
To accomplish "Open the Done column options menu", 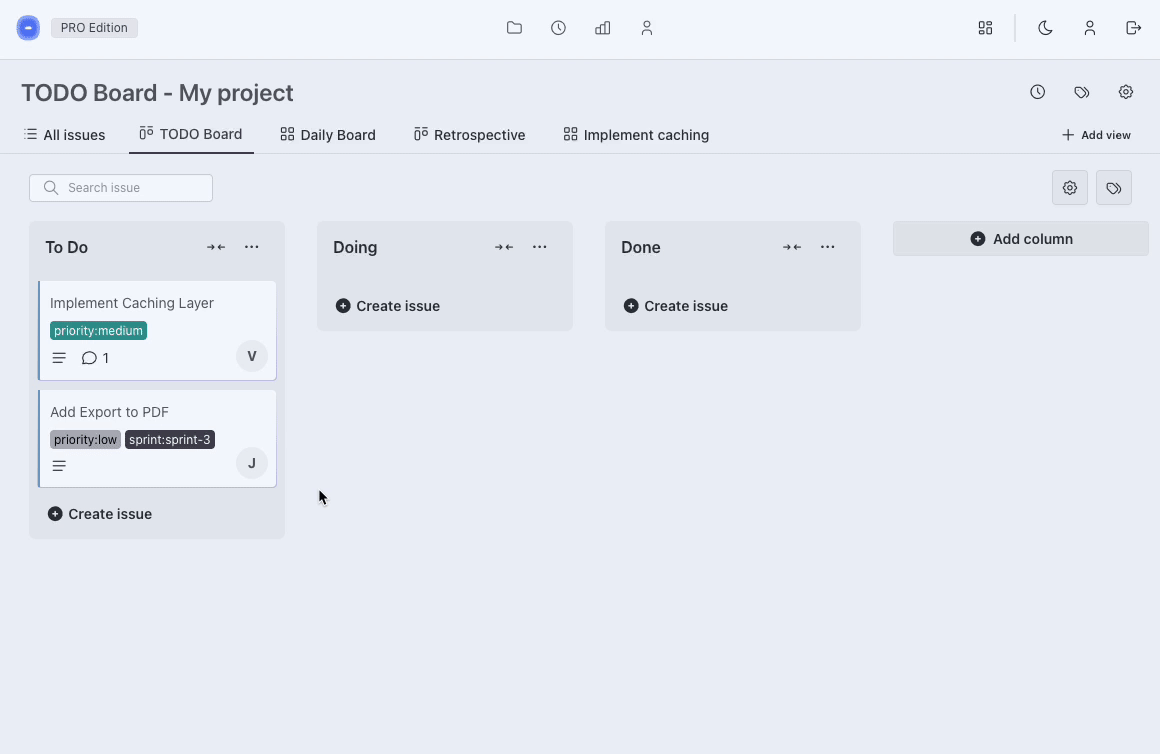I will click(x=827, y=247).
